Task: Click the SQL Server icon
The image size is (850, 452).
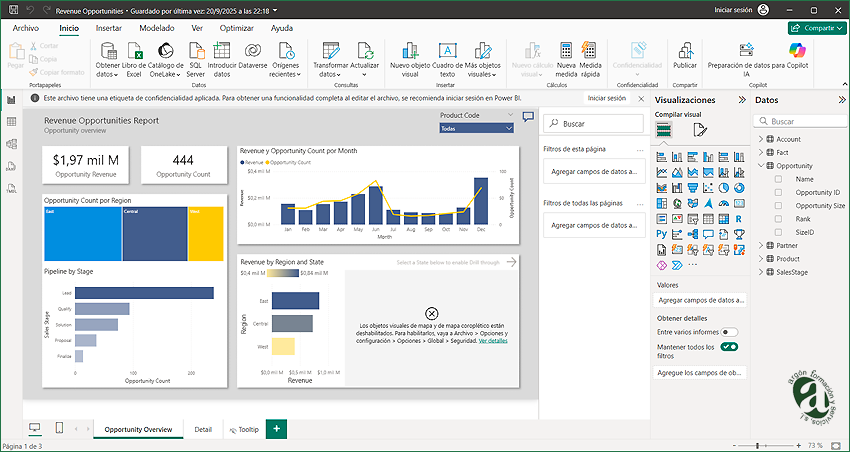Action: (x=196, y=60)
